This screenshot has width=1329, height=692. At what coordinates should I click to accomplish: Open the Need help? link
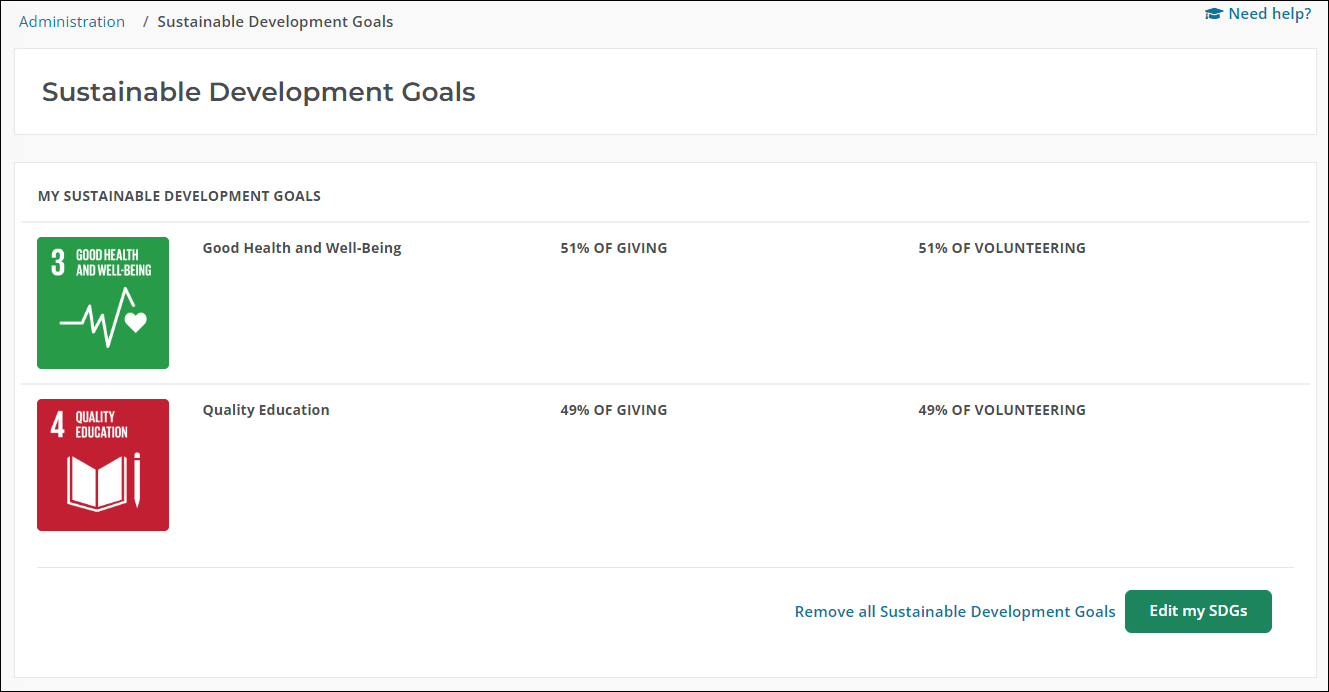(1269, 14)
